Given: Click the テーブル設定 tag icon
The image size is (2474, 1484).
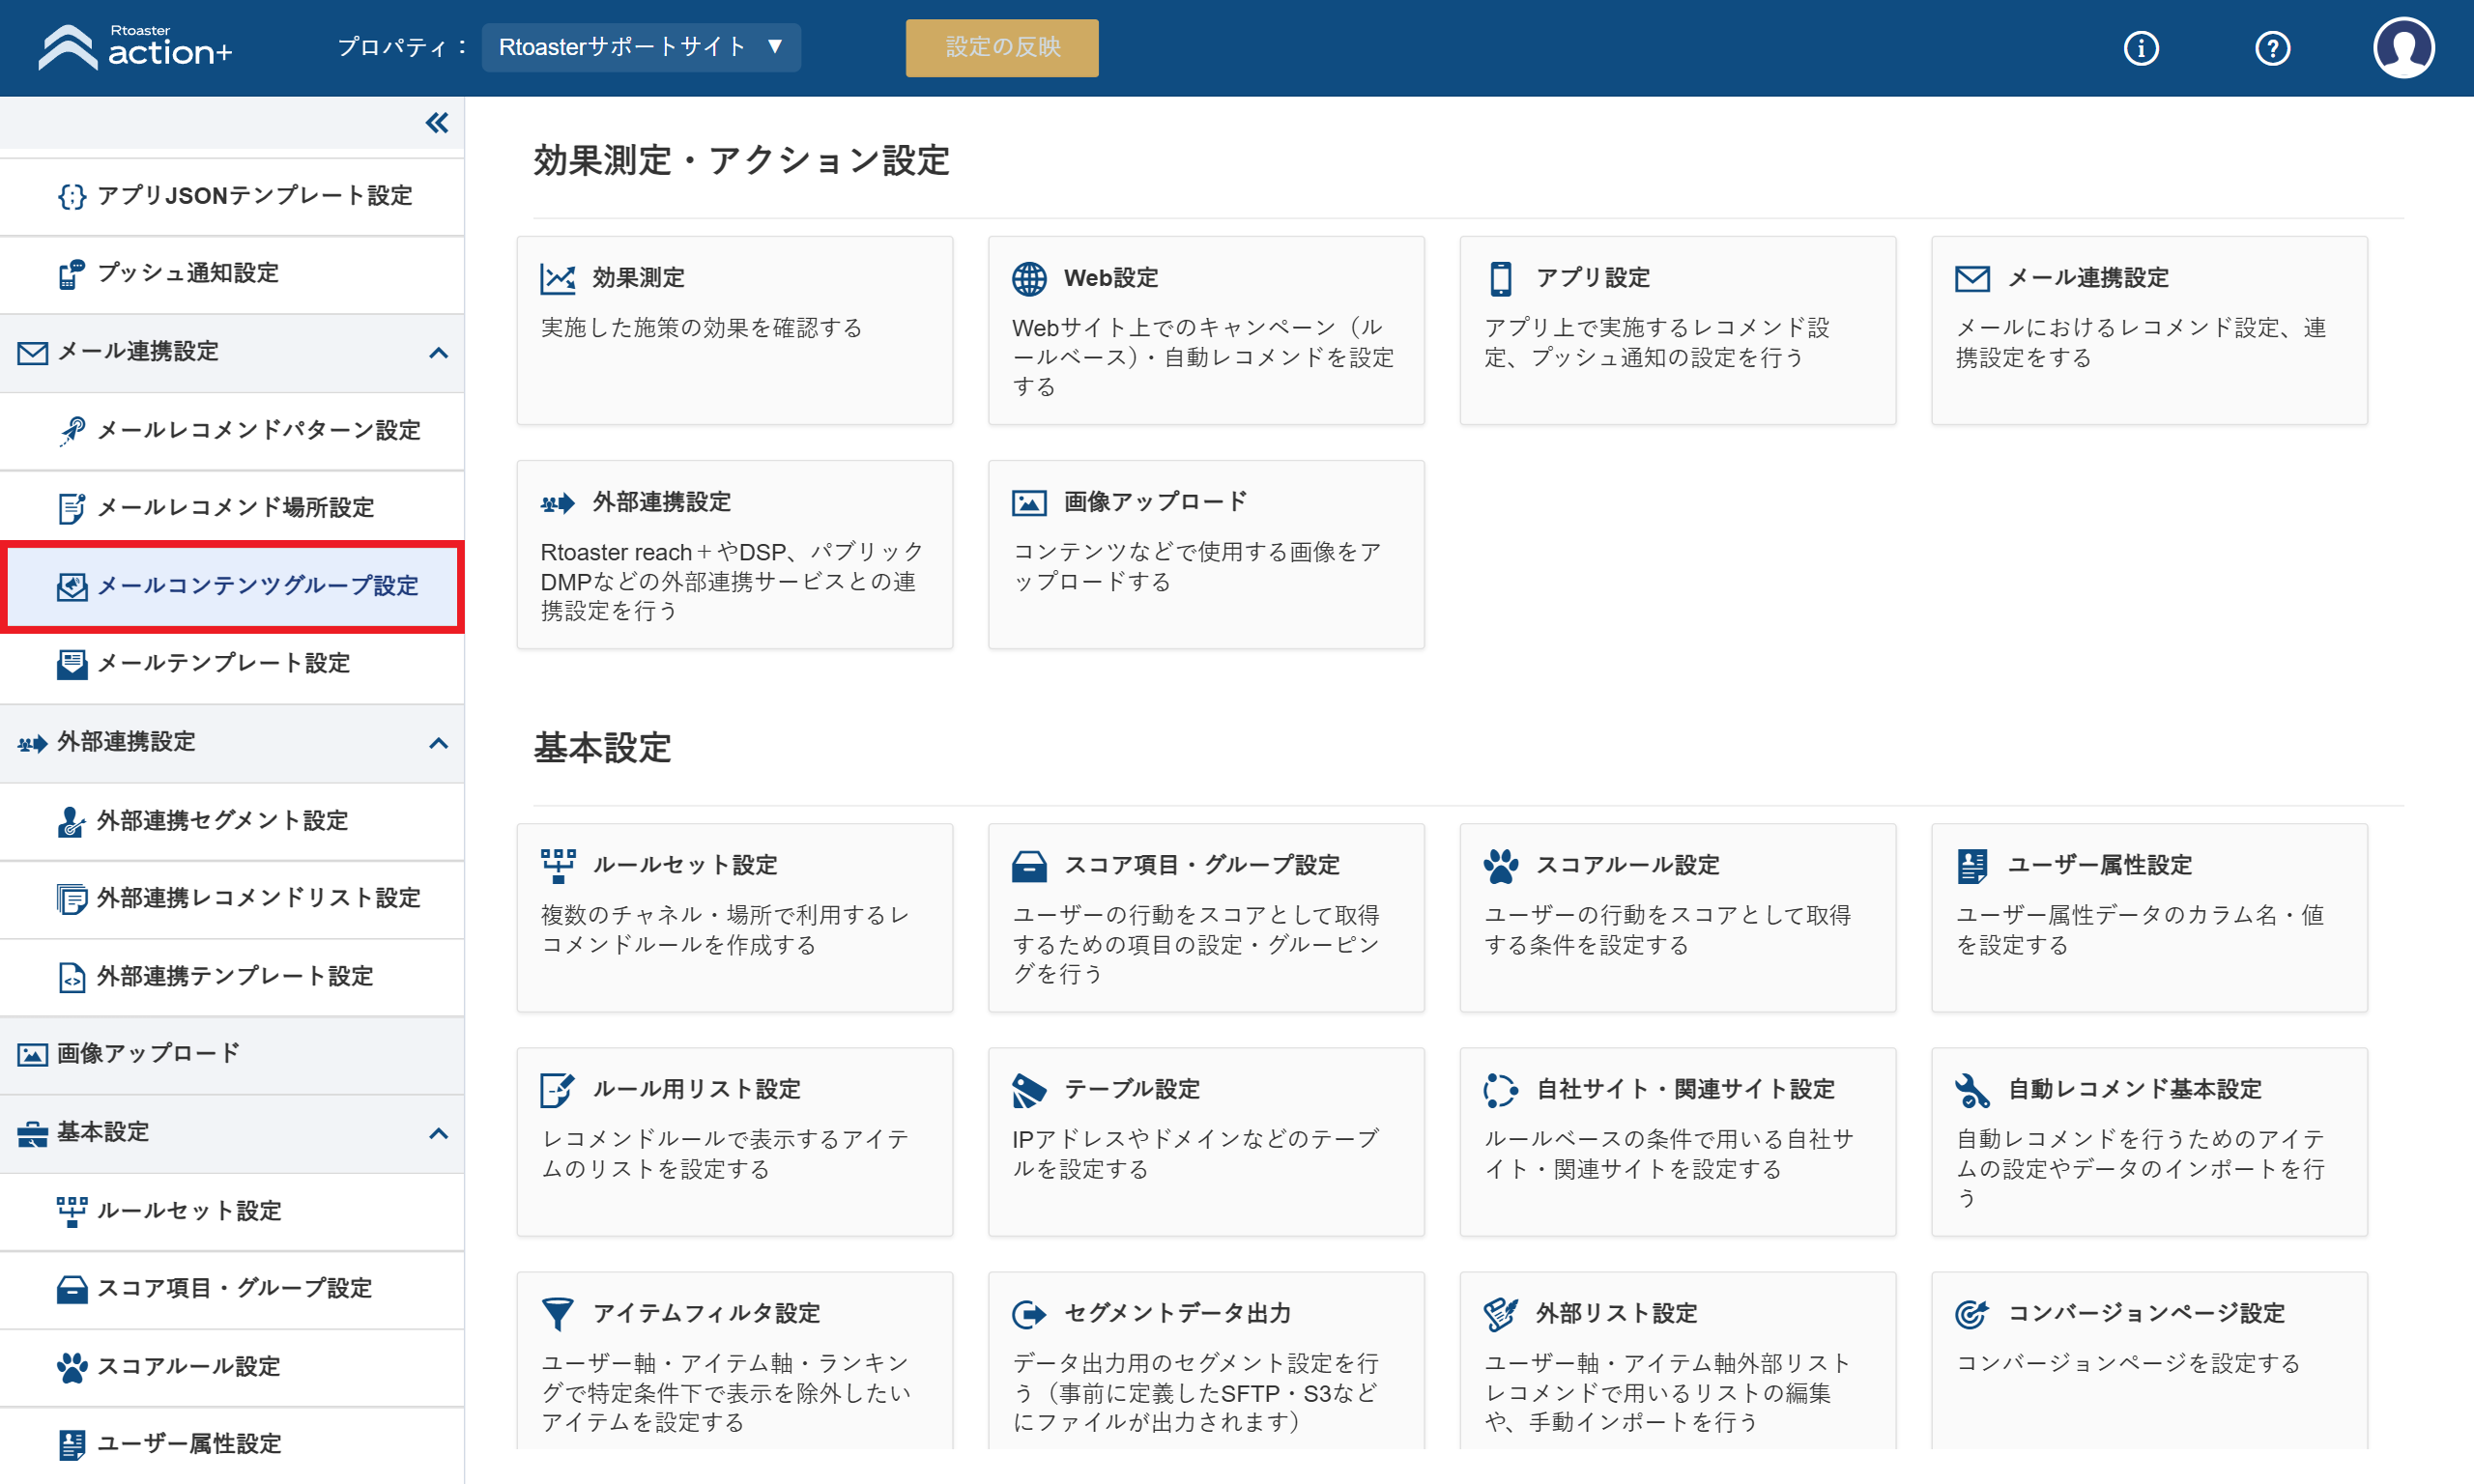Looking at the screenshot, I should (1028, 1090).
